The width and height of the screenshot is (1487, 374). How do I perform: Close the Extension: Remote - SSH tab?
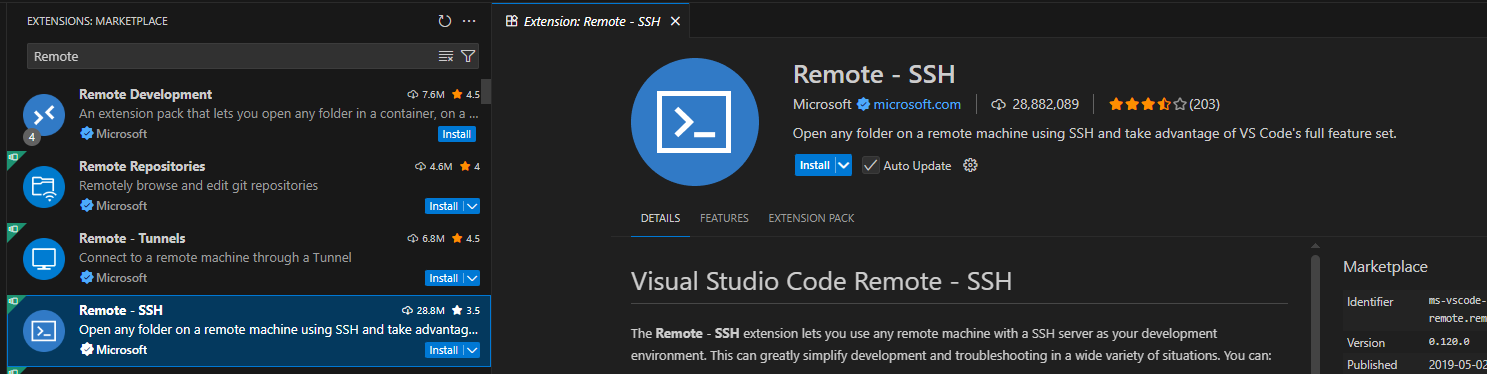(x=675, y=21)
